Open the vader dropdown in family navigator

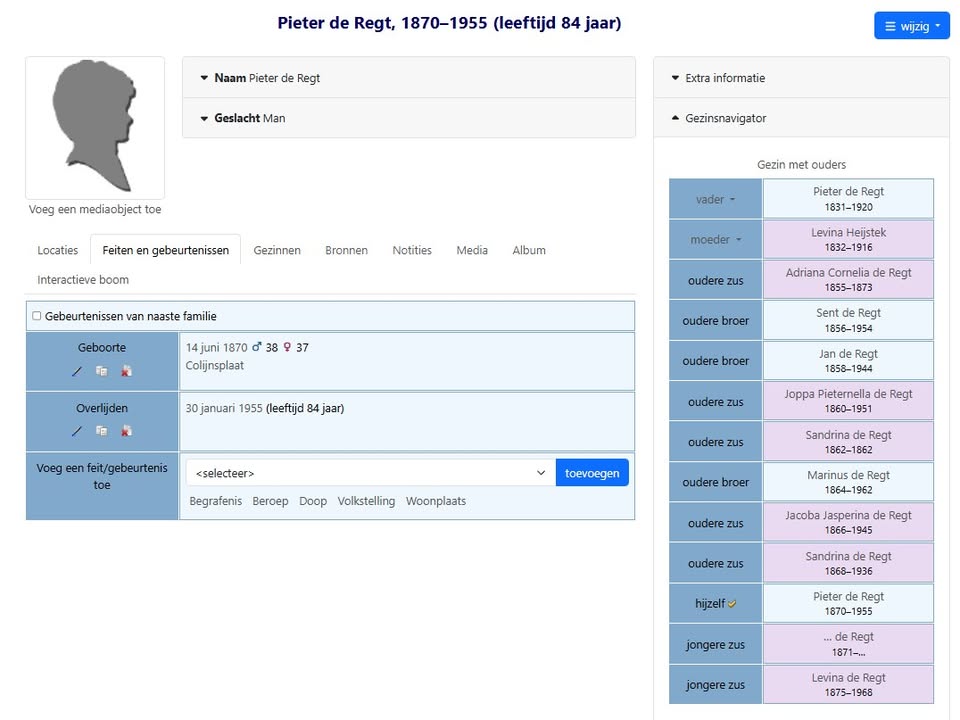coord(715,199)
